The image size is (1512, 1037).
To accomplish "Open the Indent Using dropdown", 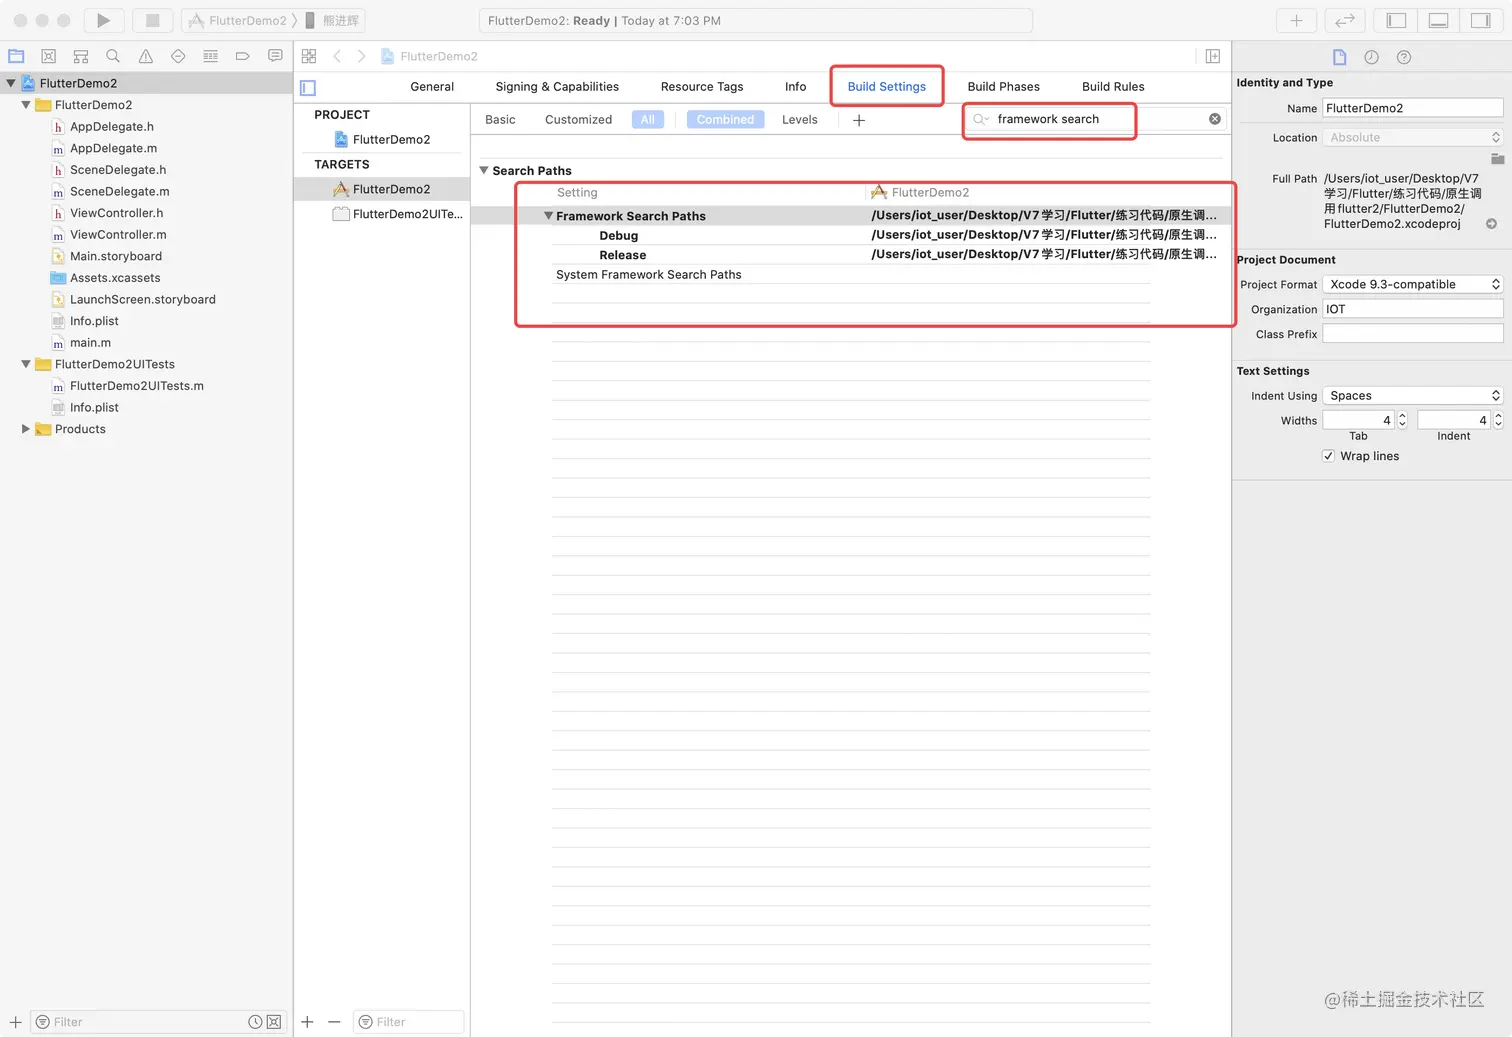I will (x=1413, y=396).
